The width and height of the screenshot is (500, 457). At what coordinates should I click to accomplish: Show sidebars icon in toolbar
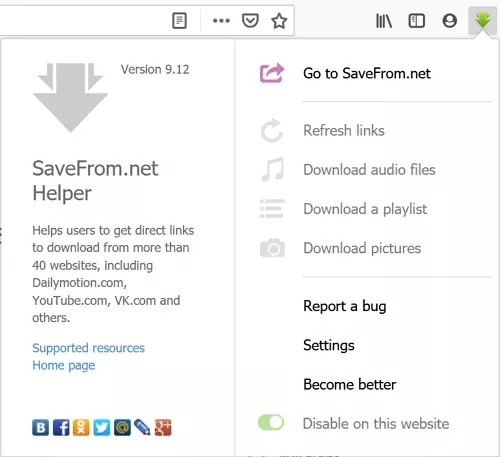[x=417, y=21]
